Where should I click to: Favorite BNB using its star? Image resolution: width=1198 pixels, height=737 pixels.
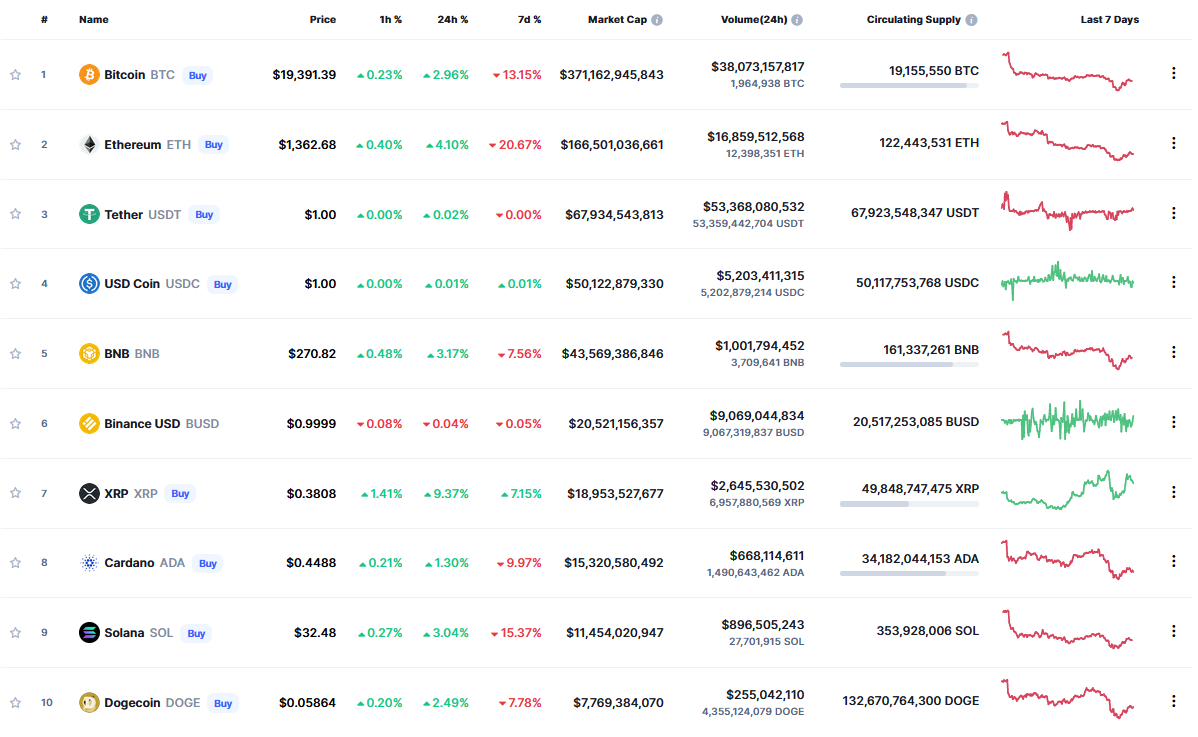pos(15,354)
